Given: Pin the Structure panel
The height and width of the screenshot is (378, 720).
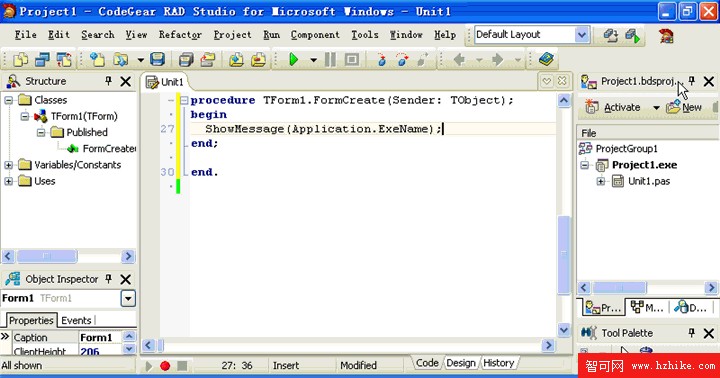Looking at the screenshot, I should pyautogui.click(x=108, y=81).
